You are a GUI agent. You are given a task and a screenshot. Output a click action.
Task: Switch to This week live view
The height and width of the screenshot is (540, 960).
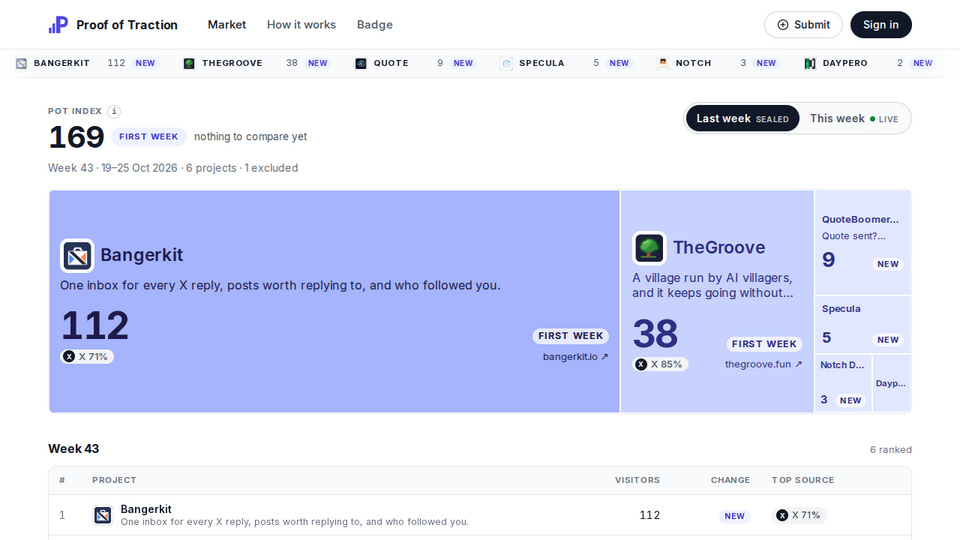(853, 118)
